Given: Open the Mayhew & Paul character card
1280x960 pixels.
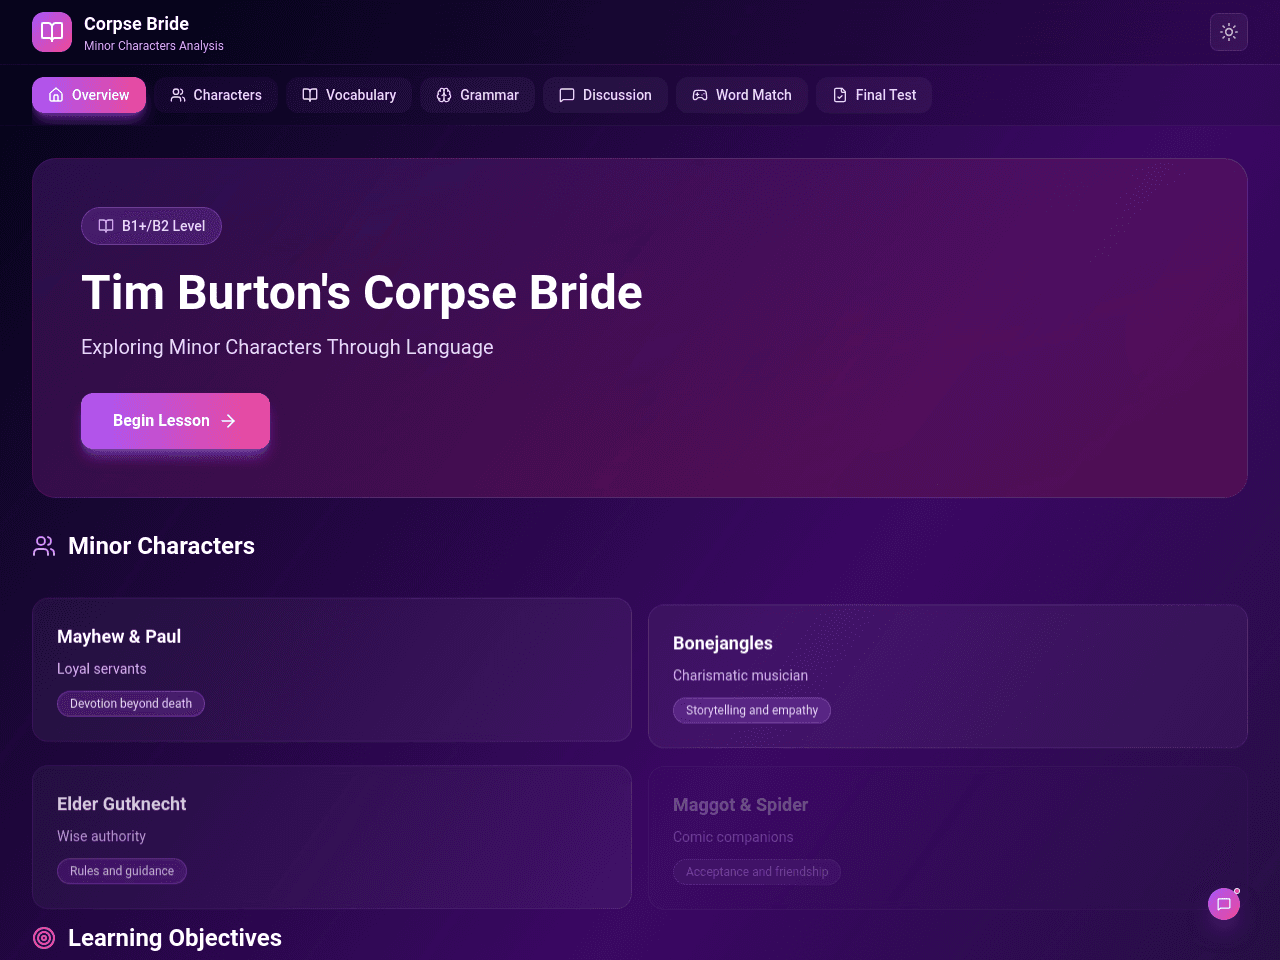Looking at the screenshot, I should click(332, 670).
